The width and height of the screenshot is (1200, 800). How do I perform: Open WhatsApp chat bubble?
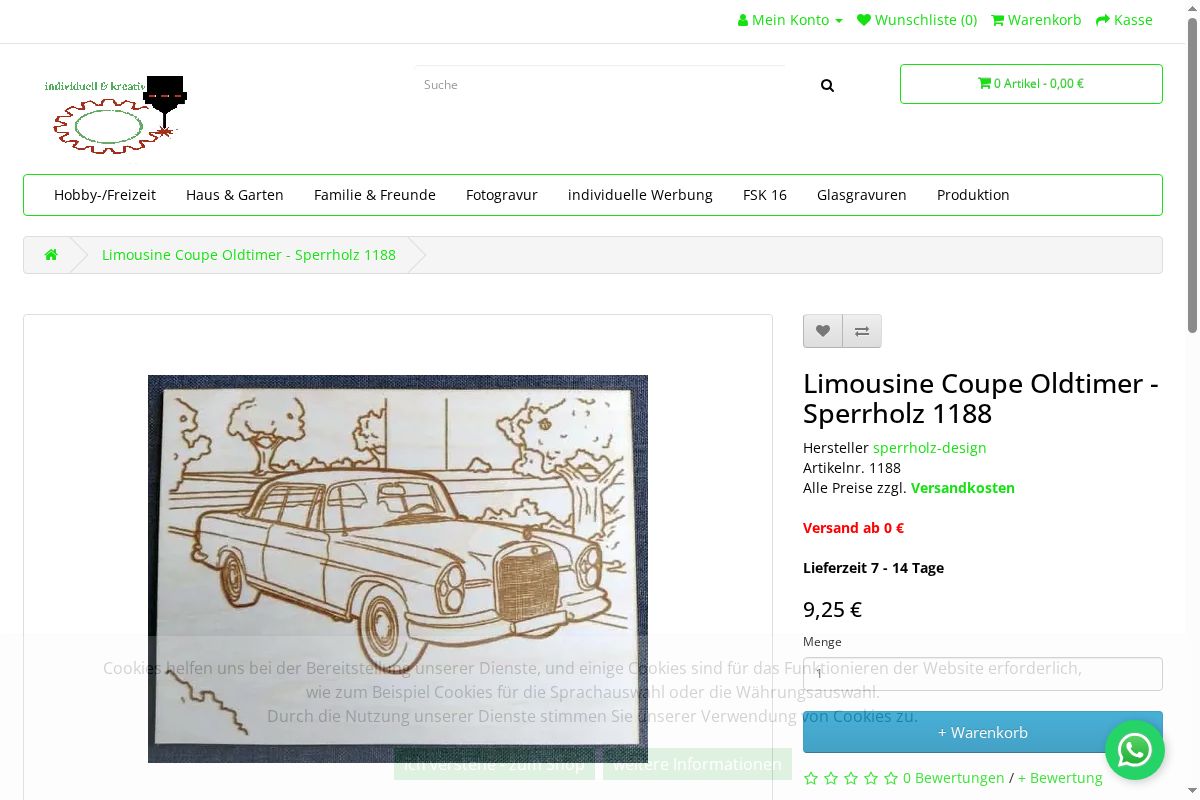click(1135, 750)
